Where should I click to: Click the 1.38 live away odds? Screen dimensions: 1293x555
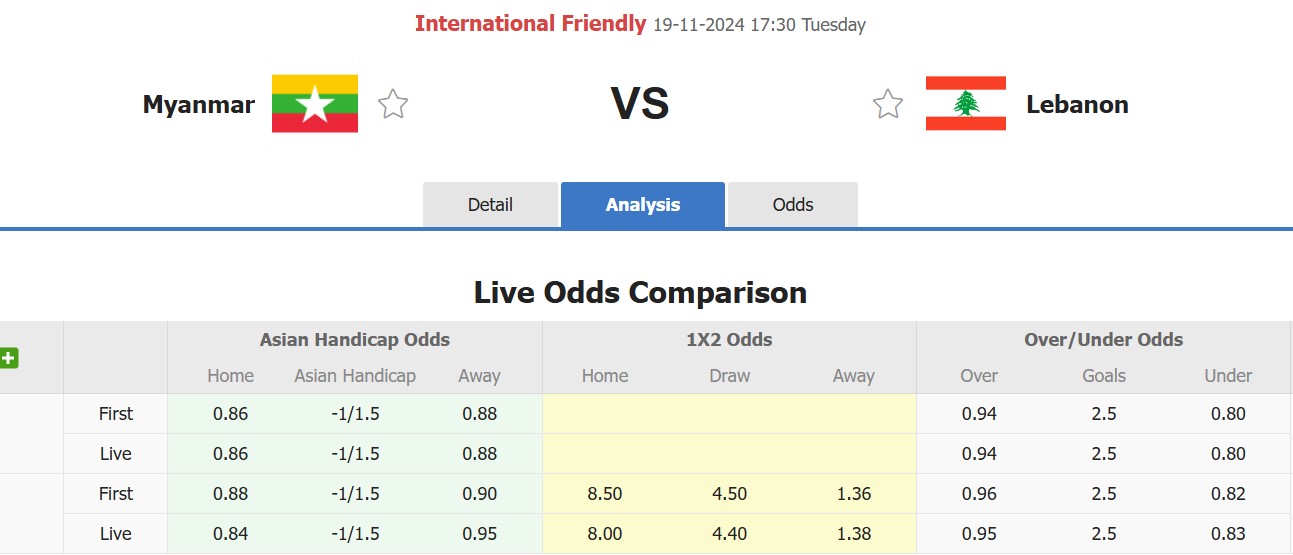tap(853, 534)
